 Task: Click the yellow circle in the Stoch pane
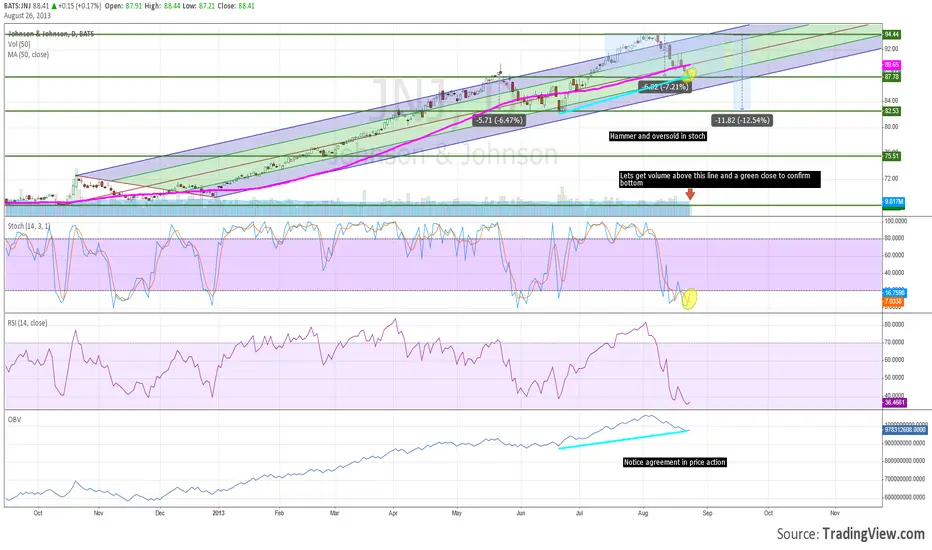click(689, 298)
